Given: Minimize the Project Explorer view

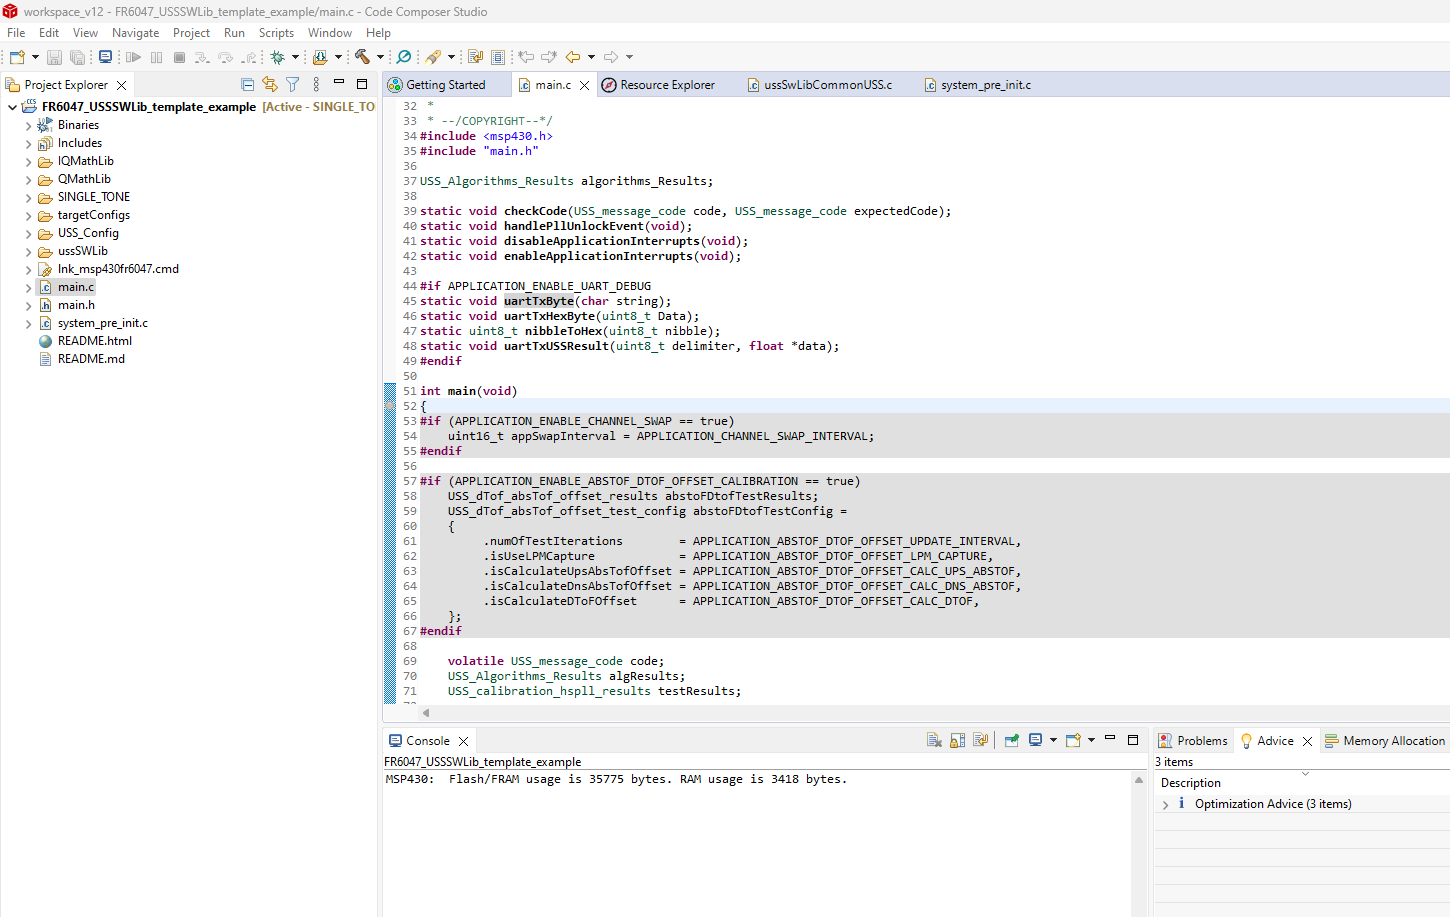Looking at the screenshot, I should point(339,83).
